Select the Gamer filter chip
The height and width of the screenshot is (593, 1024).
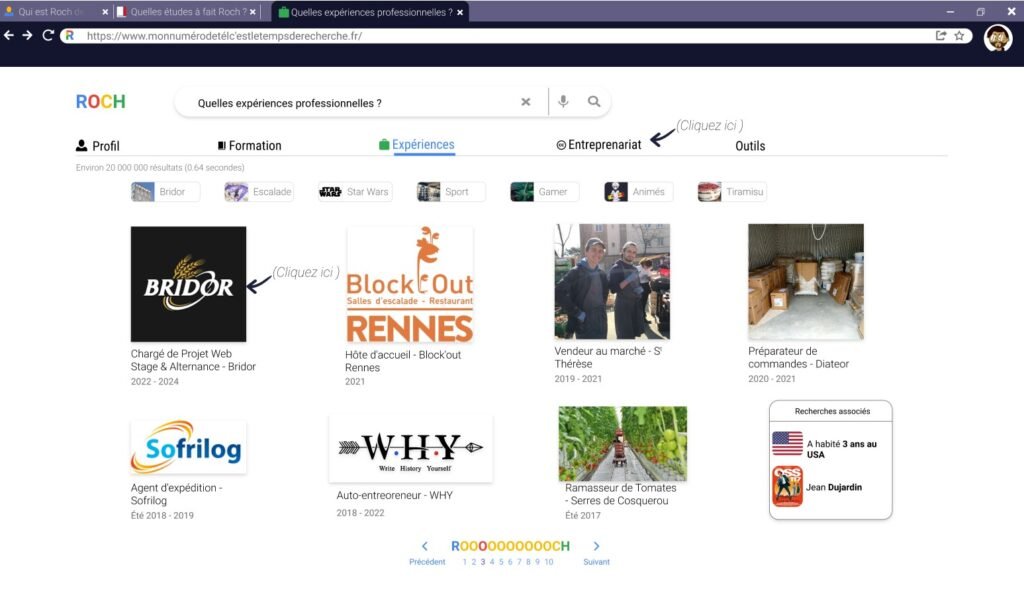pyautogui.click(x=545, y=192)
